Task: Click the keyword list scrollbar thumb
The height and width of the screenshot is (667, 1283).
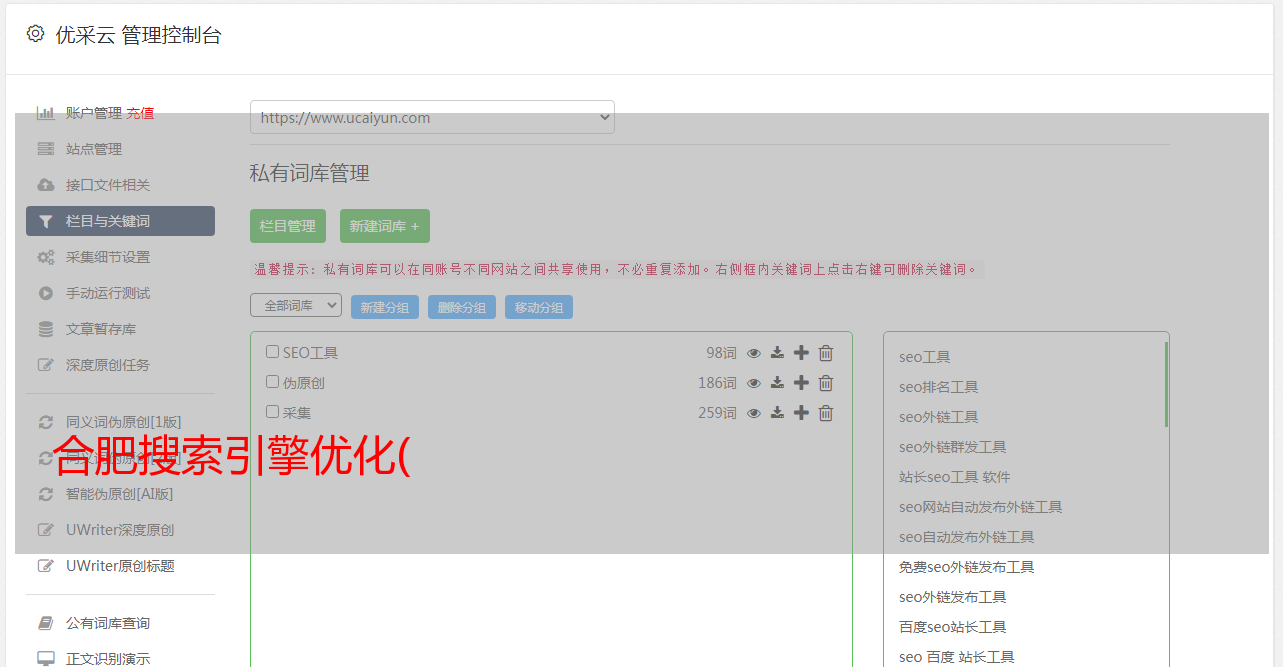Action: pyautogui.click(x=1166, y=384)
